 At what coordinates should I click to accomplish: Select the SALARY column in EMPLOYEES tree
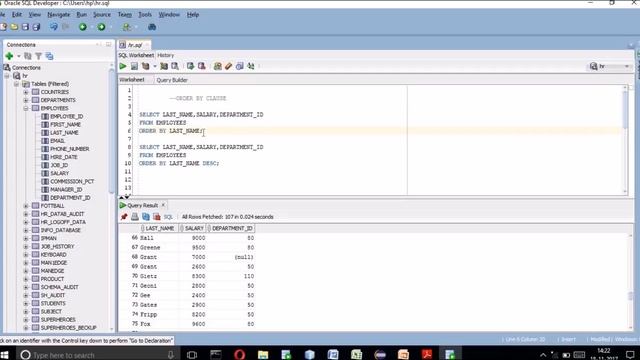coord(59,173)
